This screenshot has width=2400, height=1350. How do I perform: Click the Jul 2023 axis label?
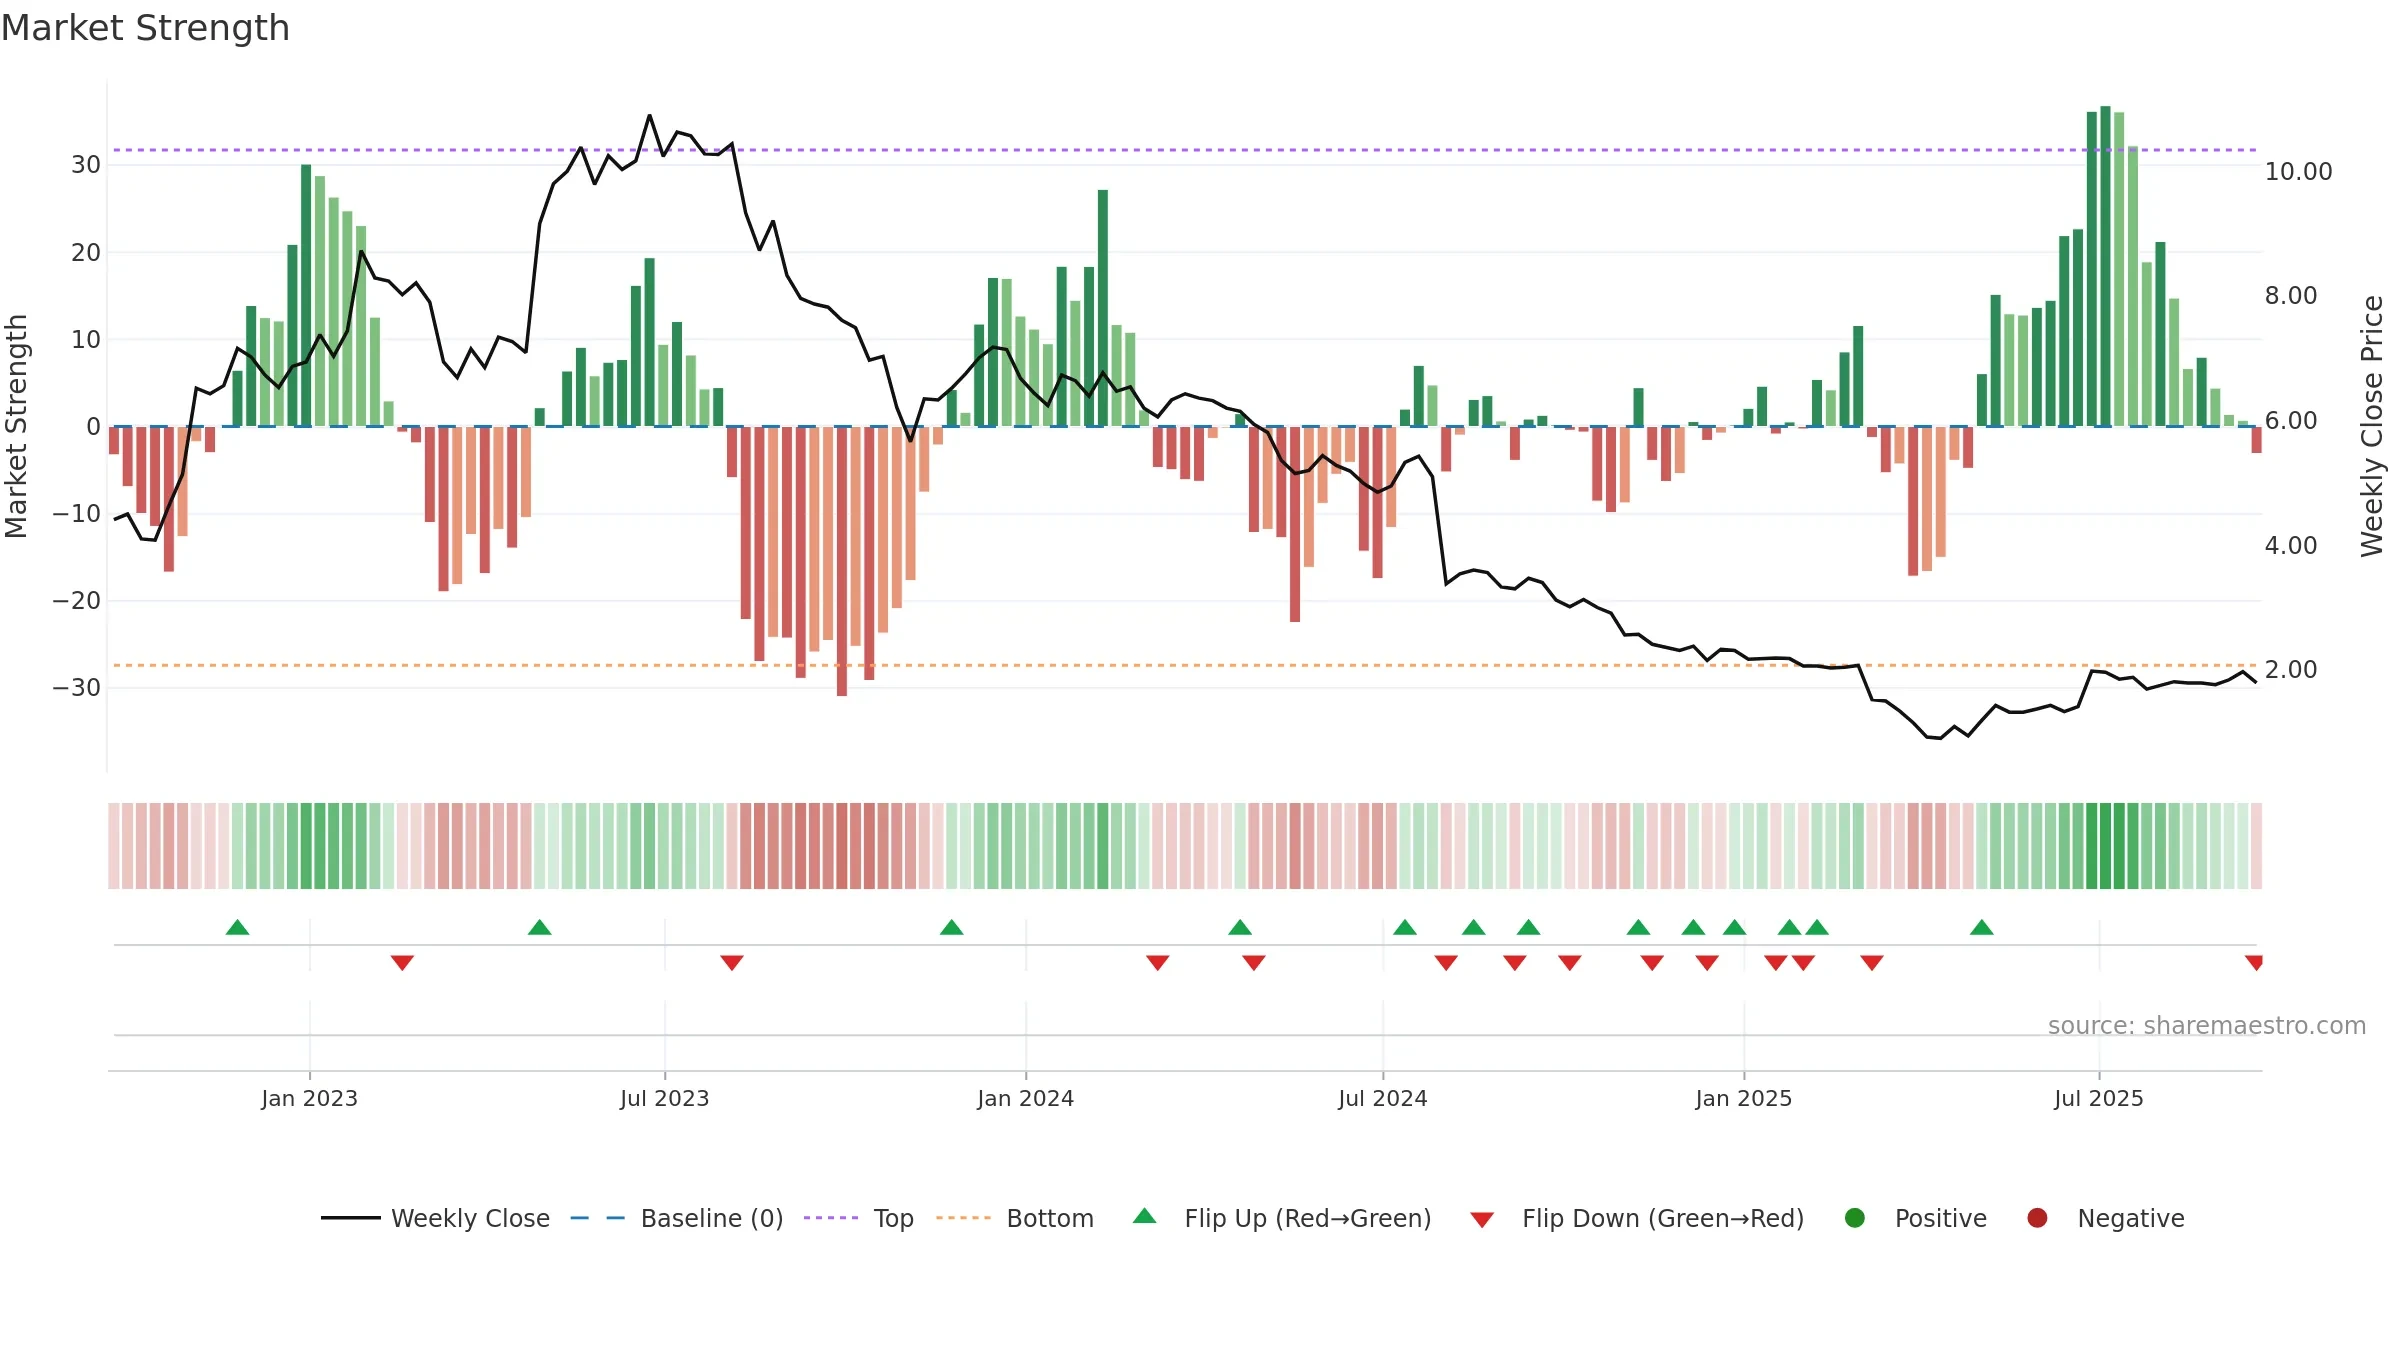click(x=664, y=1099)
